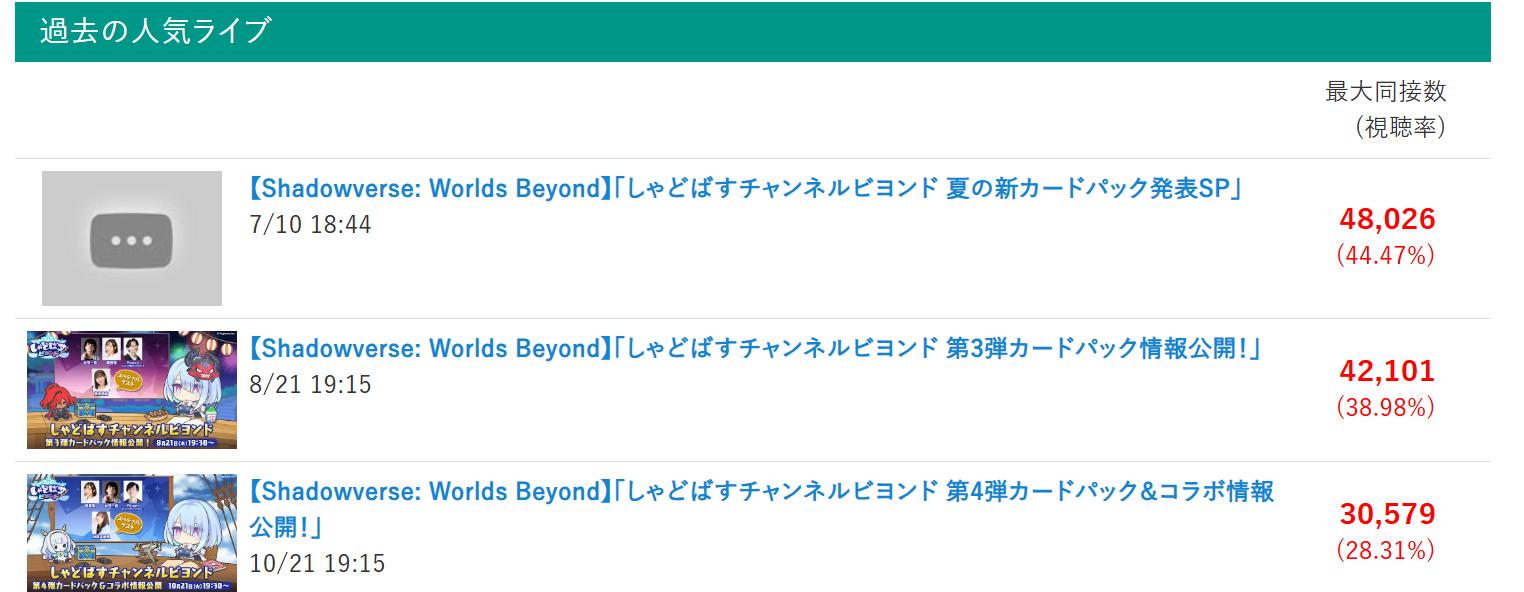Viewport: 1524px width, 592px height.
Task: Click the 10/21 stream thumbnail image
Action: point(132,532)
